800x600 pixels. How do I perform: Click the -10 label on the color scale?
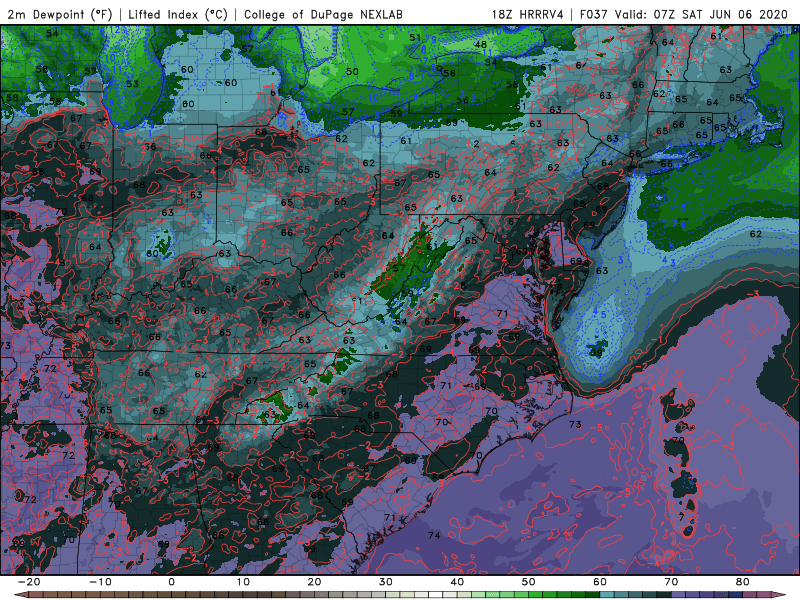pos(100,582)
